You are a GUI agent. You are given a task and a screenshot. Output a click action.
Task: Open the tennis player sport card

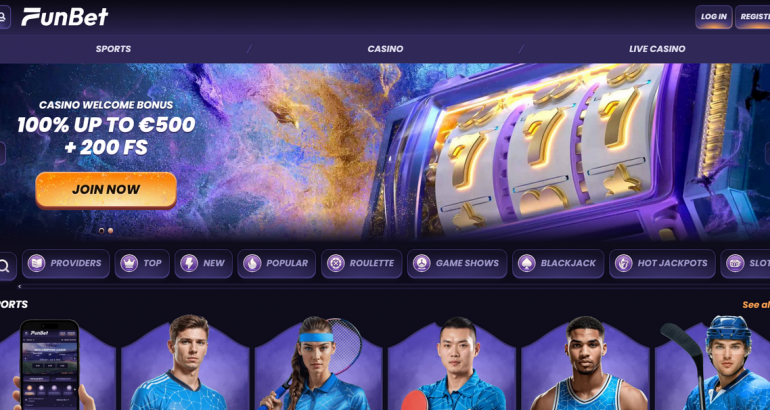coord(318,365)
